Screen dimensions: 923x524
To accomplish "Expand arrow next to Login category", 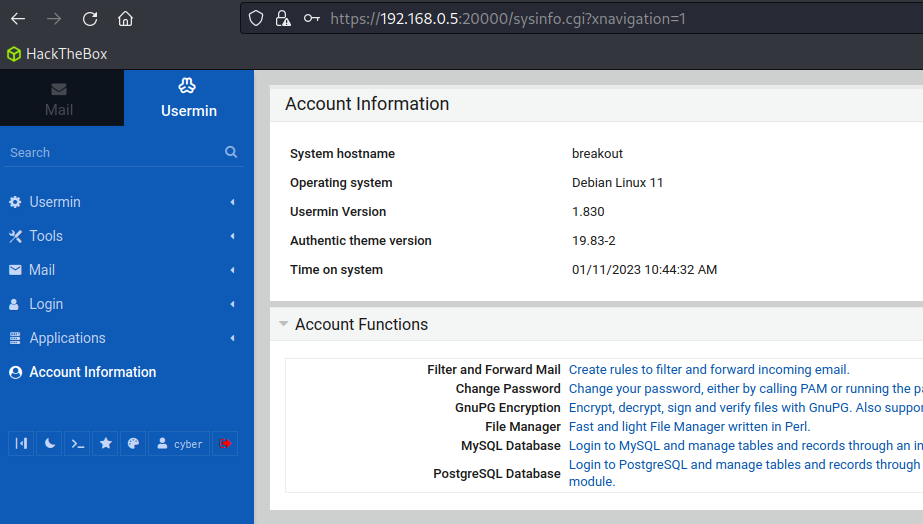I will 233,304.
